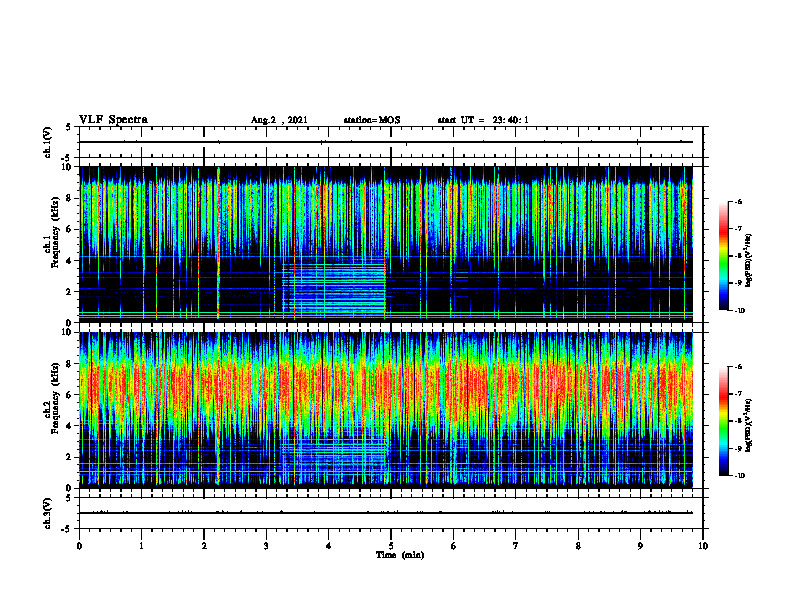Click the ch.2 colorbar log(PSD) label
792x612 pixels.
pos(749,425)
